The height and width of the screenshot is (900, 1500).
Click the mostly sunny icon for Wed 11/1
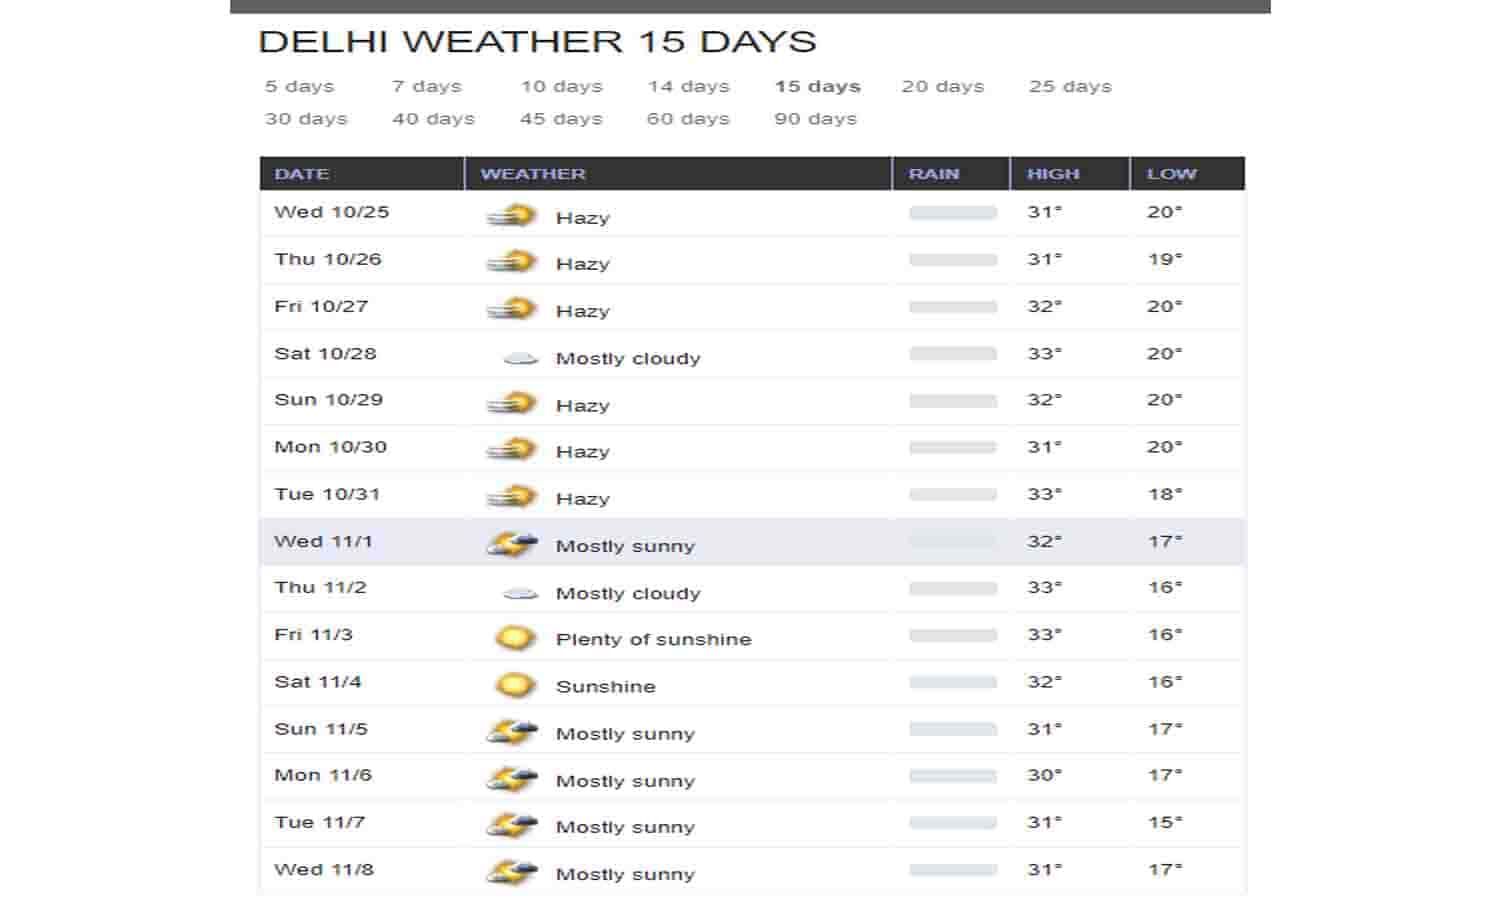[x=513, y=541]
